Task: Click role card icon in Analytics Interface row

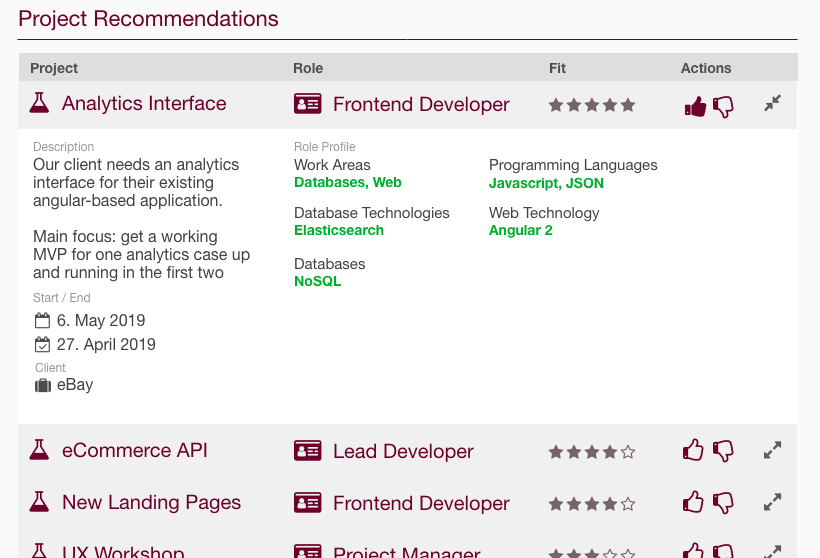Action: click(x=307, y=104)
